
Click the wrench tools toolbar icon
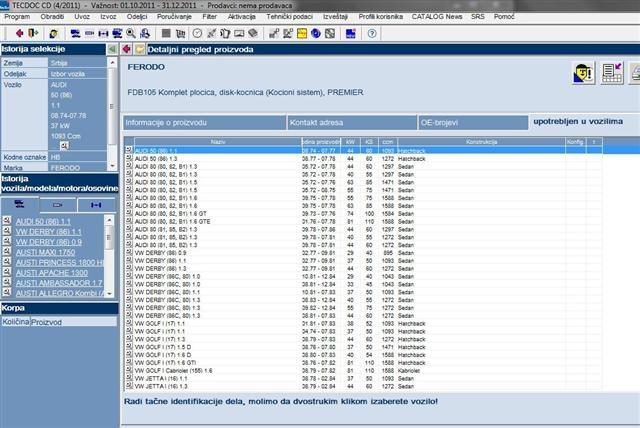click(x=211, y=33)
